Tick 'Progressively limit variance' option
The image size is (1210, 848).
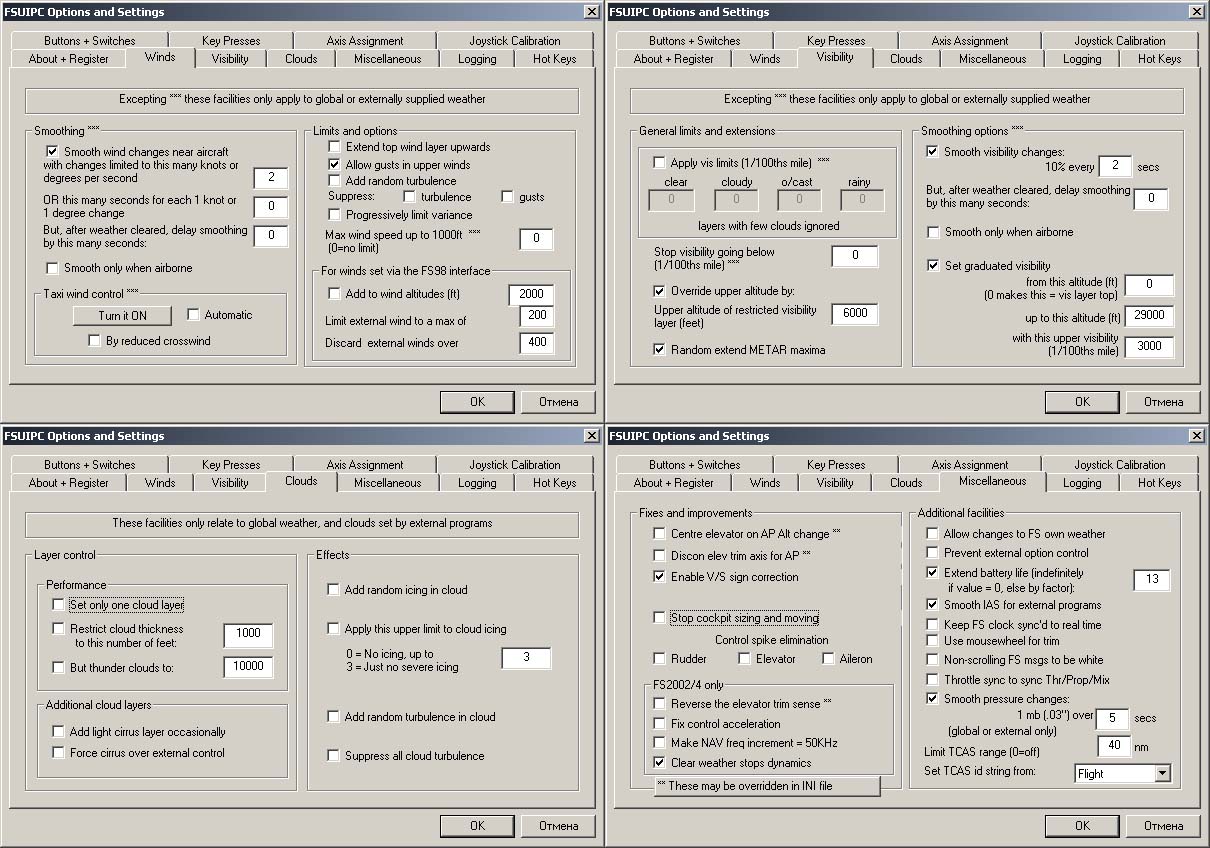pyautogui.click(x=335, y=215)
